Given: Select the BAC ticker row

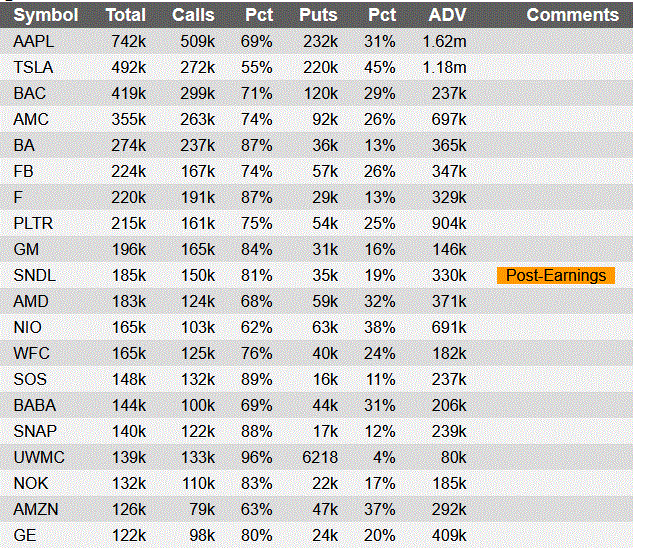Looking at the screenshot, I should point(30,94).
